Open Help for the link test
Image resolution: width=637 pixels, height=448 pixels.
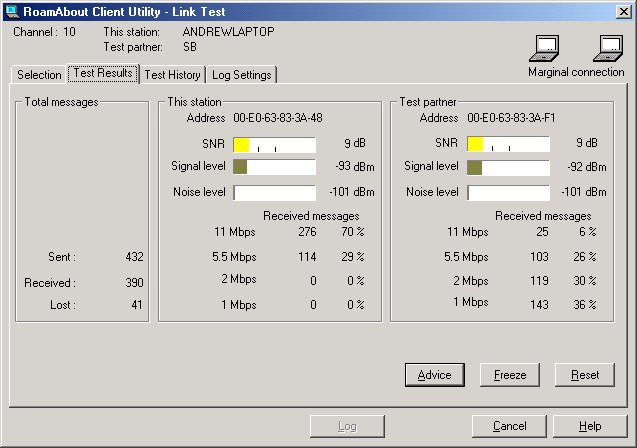pos(589,426)
